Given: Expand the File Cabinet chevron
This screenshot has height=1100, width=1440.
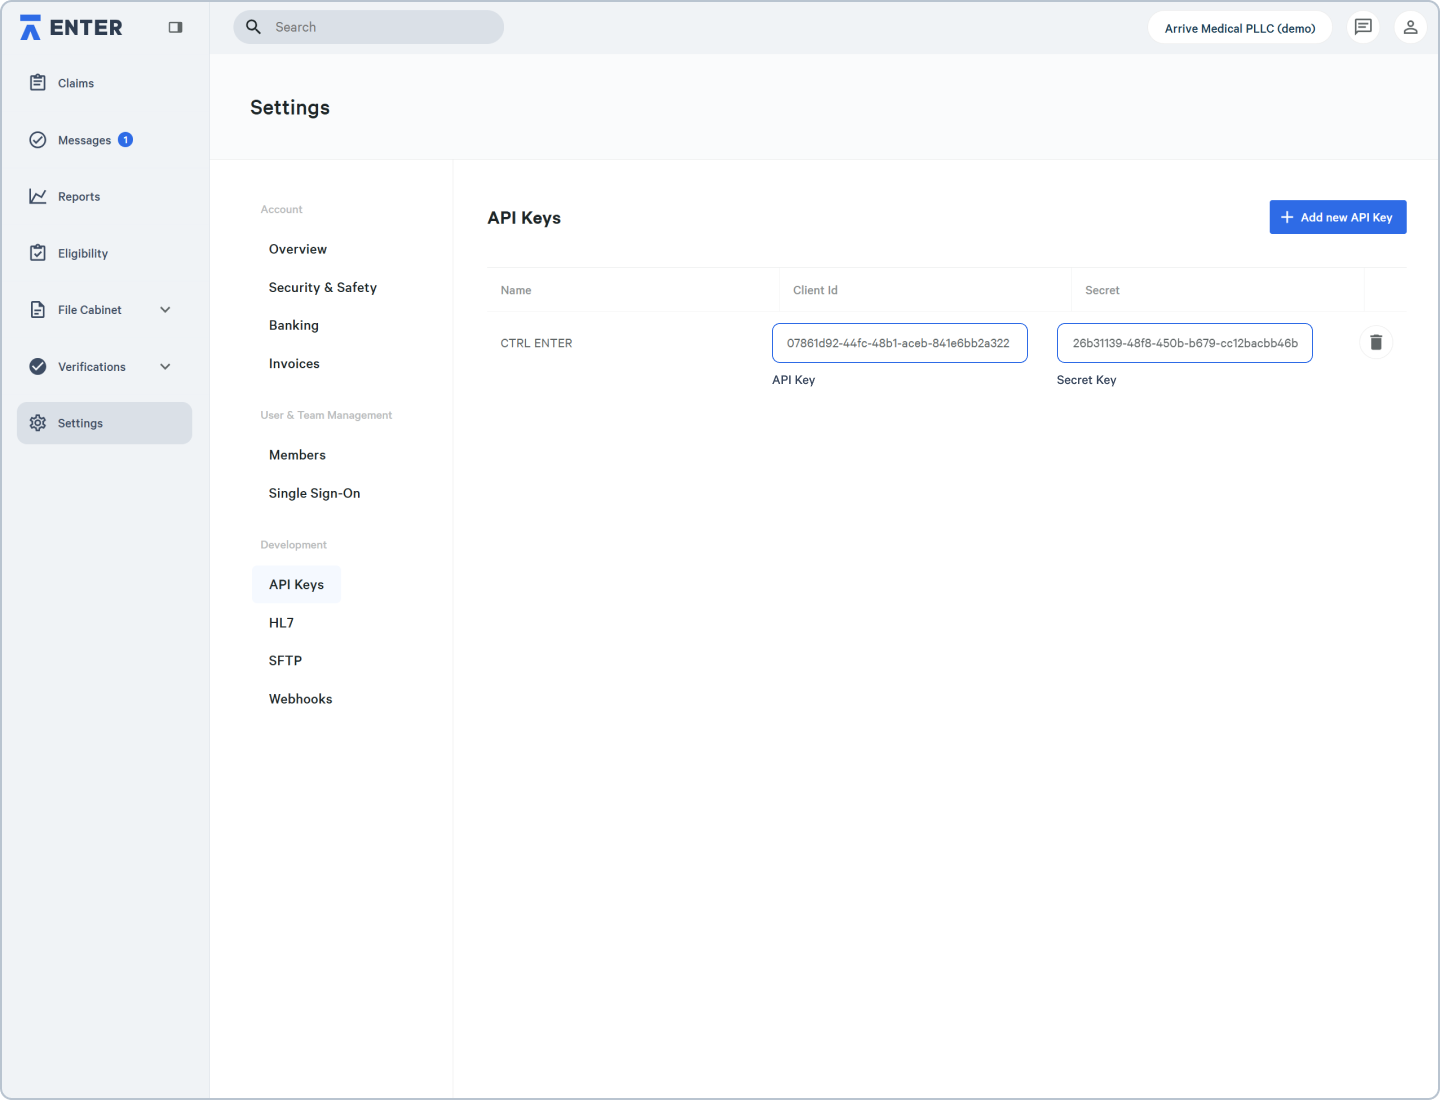Looking at the screenshot, I should [x=165, y=310].
